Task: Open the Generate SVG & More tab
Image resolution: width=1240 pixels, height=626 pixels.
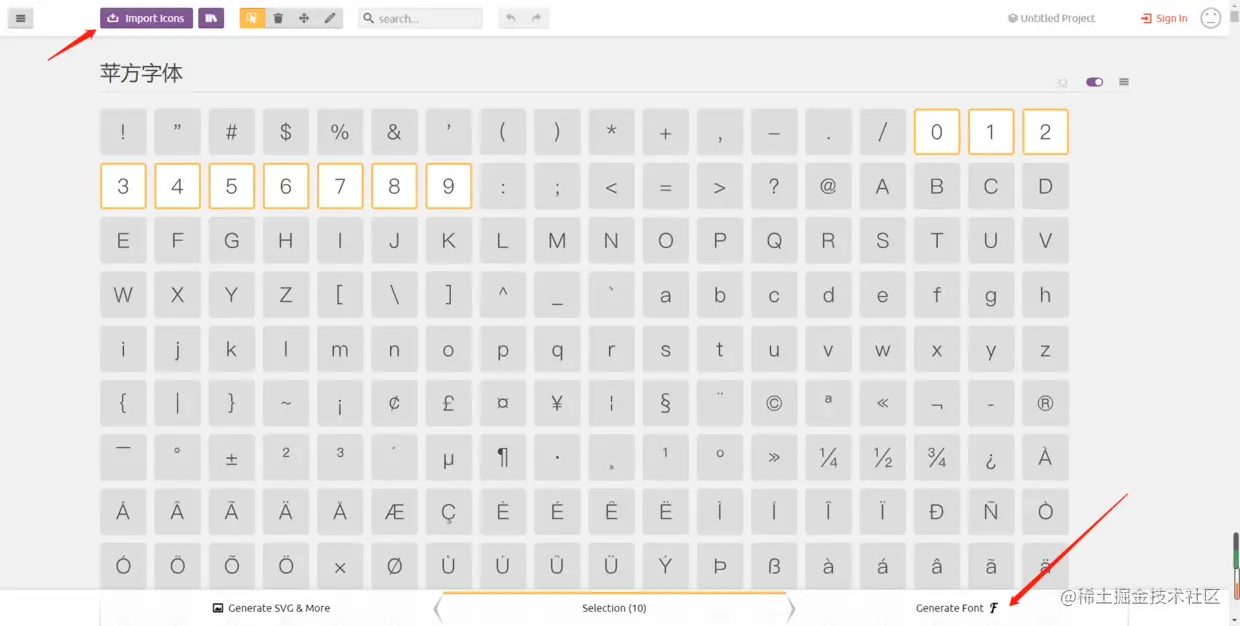Action: coord(271,607)
